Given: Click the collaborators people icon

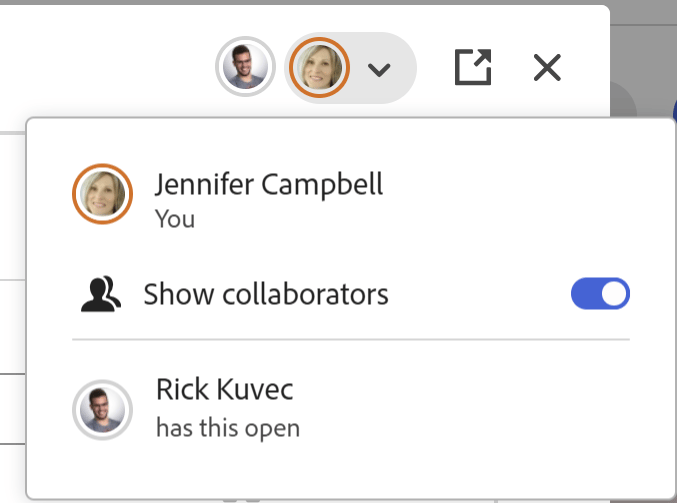Looking at the screenshot, I should click(101, 294).
